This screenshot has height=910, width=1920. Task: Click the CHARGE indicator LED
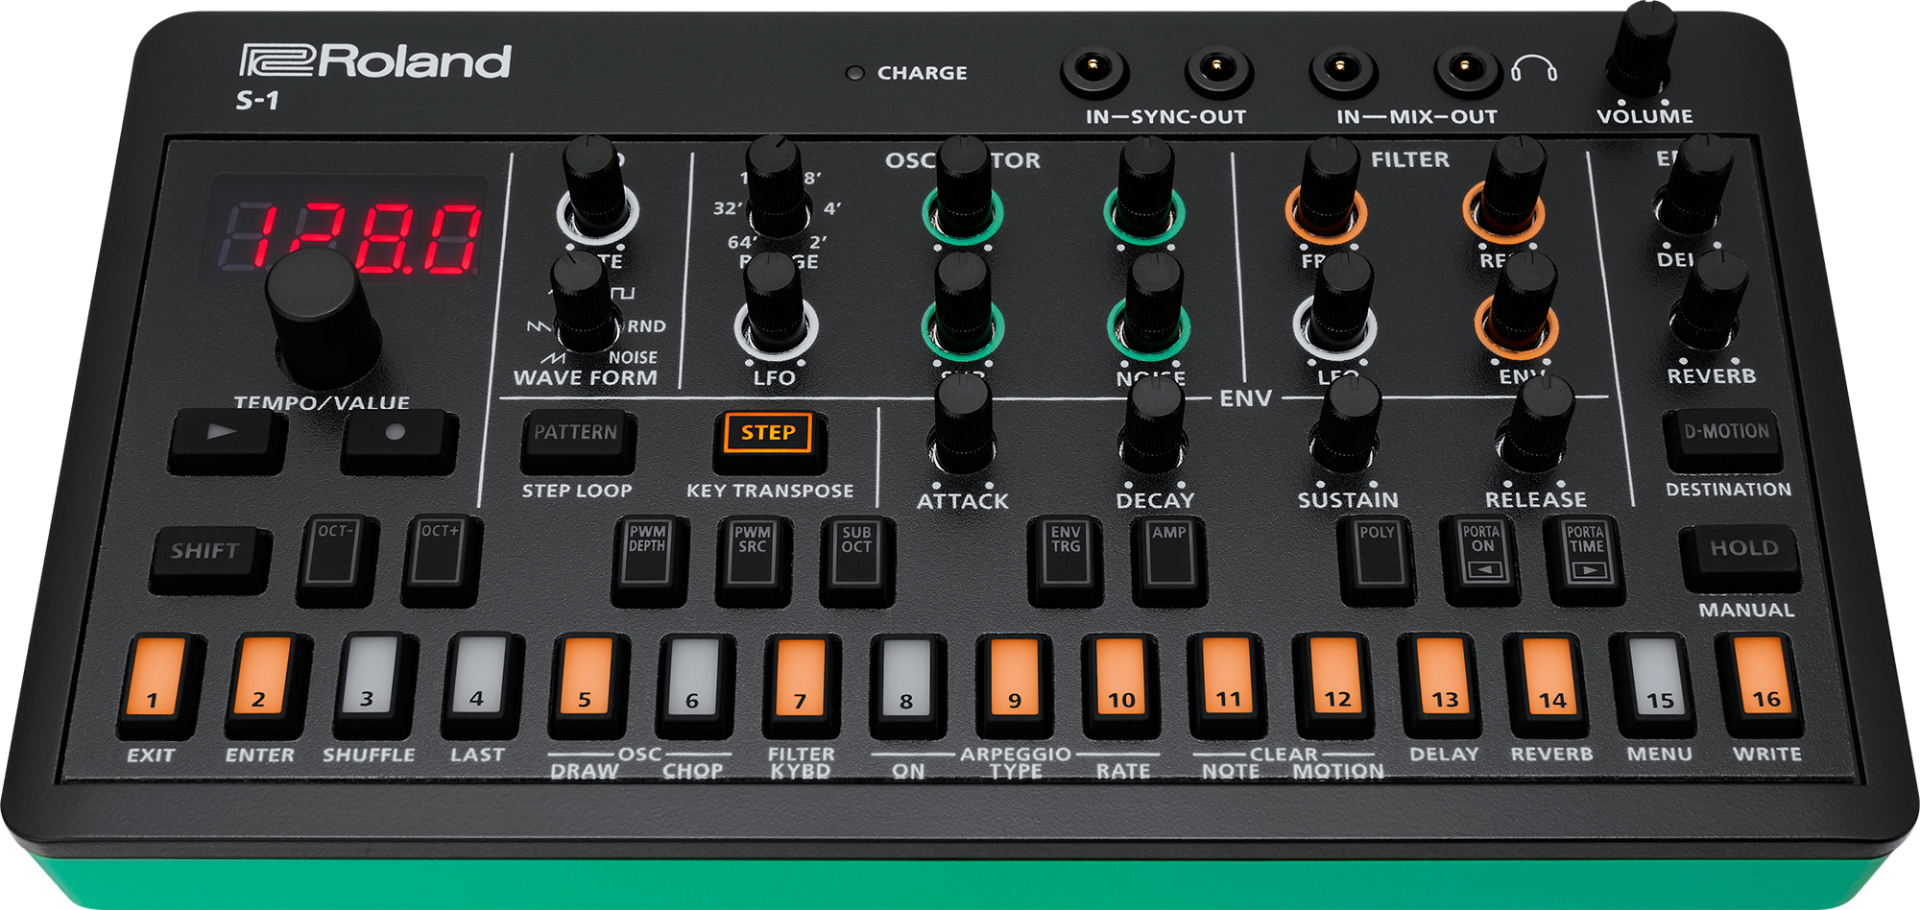tap(854, 73)
